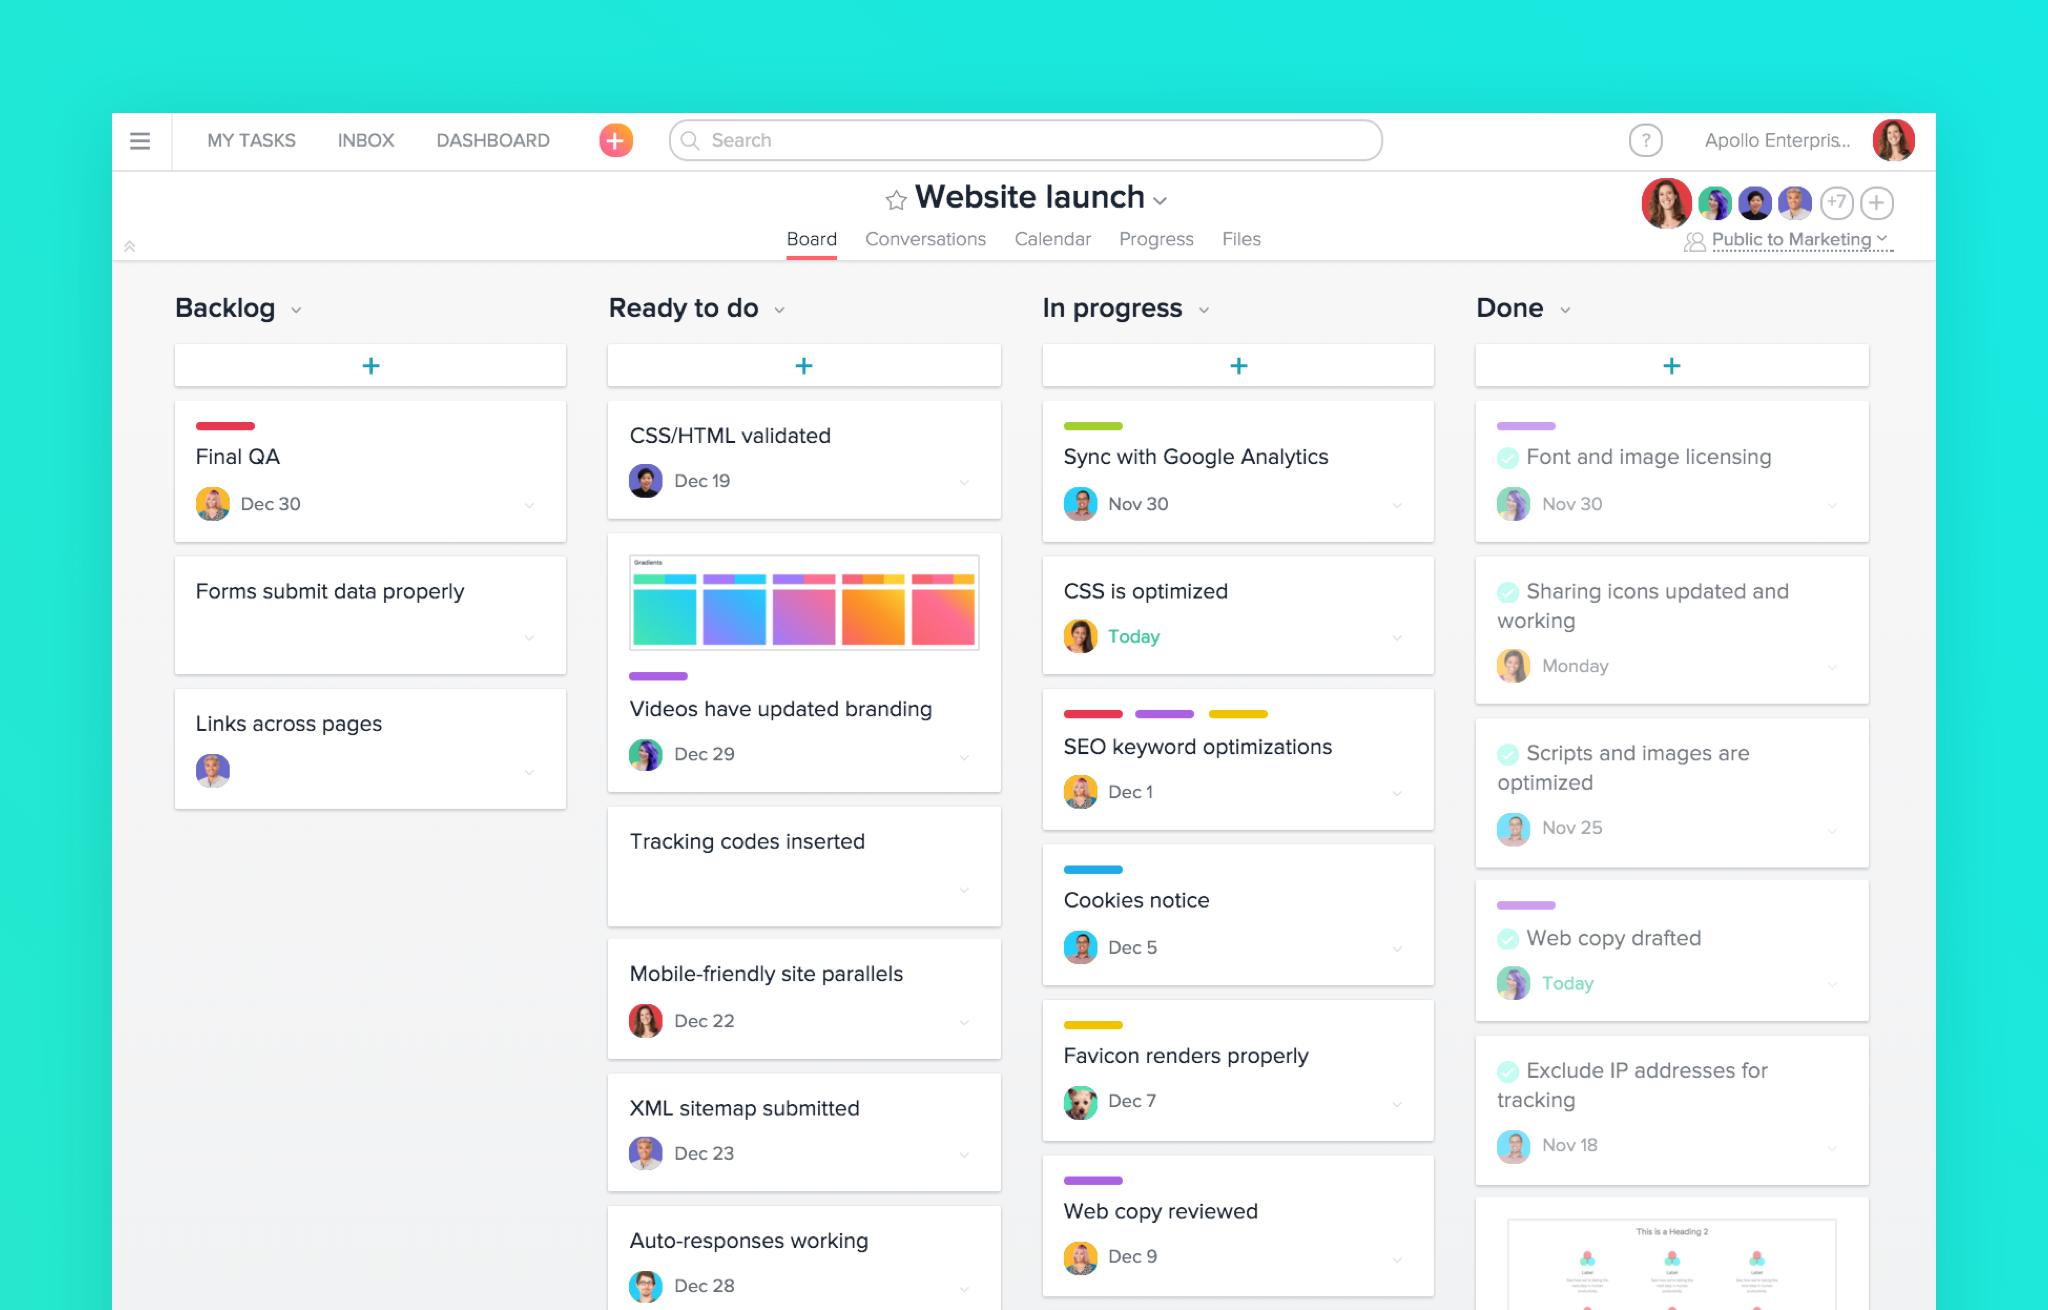Switch to the Progress tab
This screenshot has height=1310, width=2048.
[x=1155, y=237]
